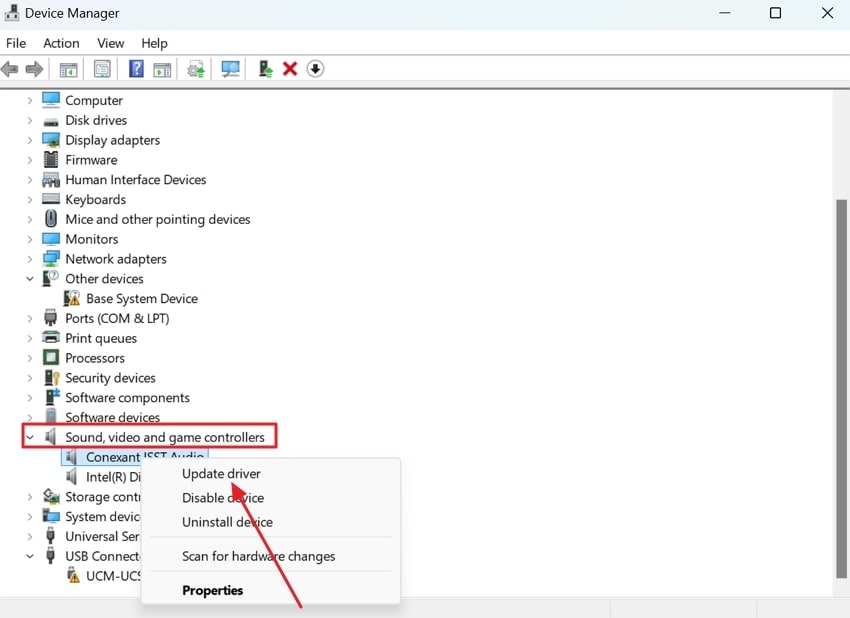The width and height of the screenshot is (850, 618).
Task: Open the View menu
Action: point(111,43)
